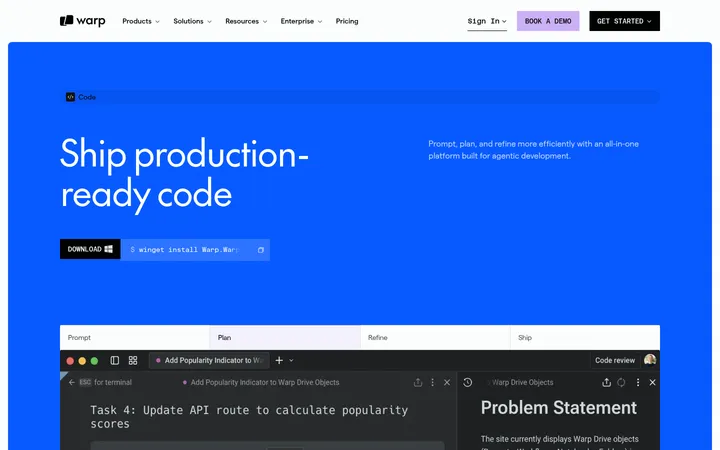Viewport: 720px width, 450px height.
Task: Add a new tab with plus icon
Action: tap(279, 360)
